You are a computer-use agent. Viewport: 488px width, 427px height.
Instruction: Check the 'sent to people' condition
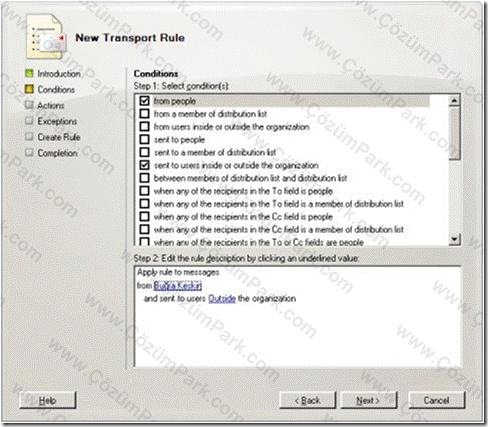pyautogui.click(x=144, y=139)
